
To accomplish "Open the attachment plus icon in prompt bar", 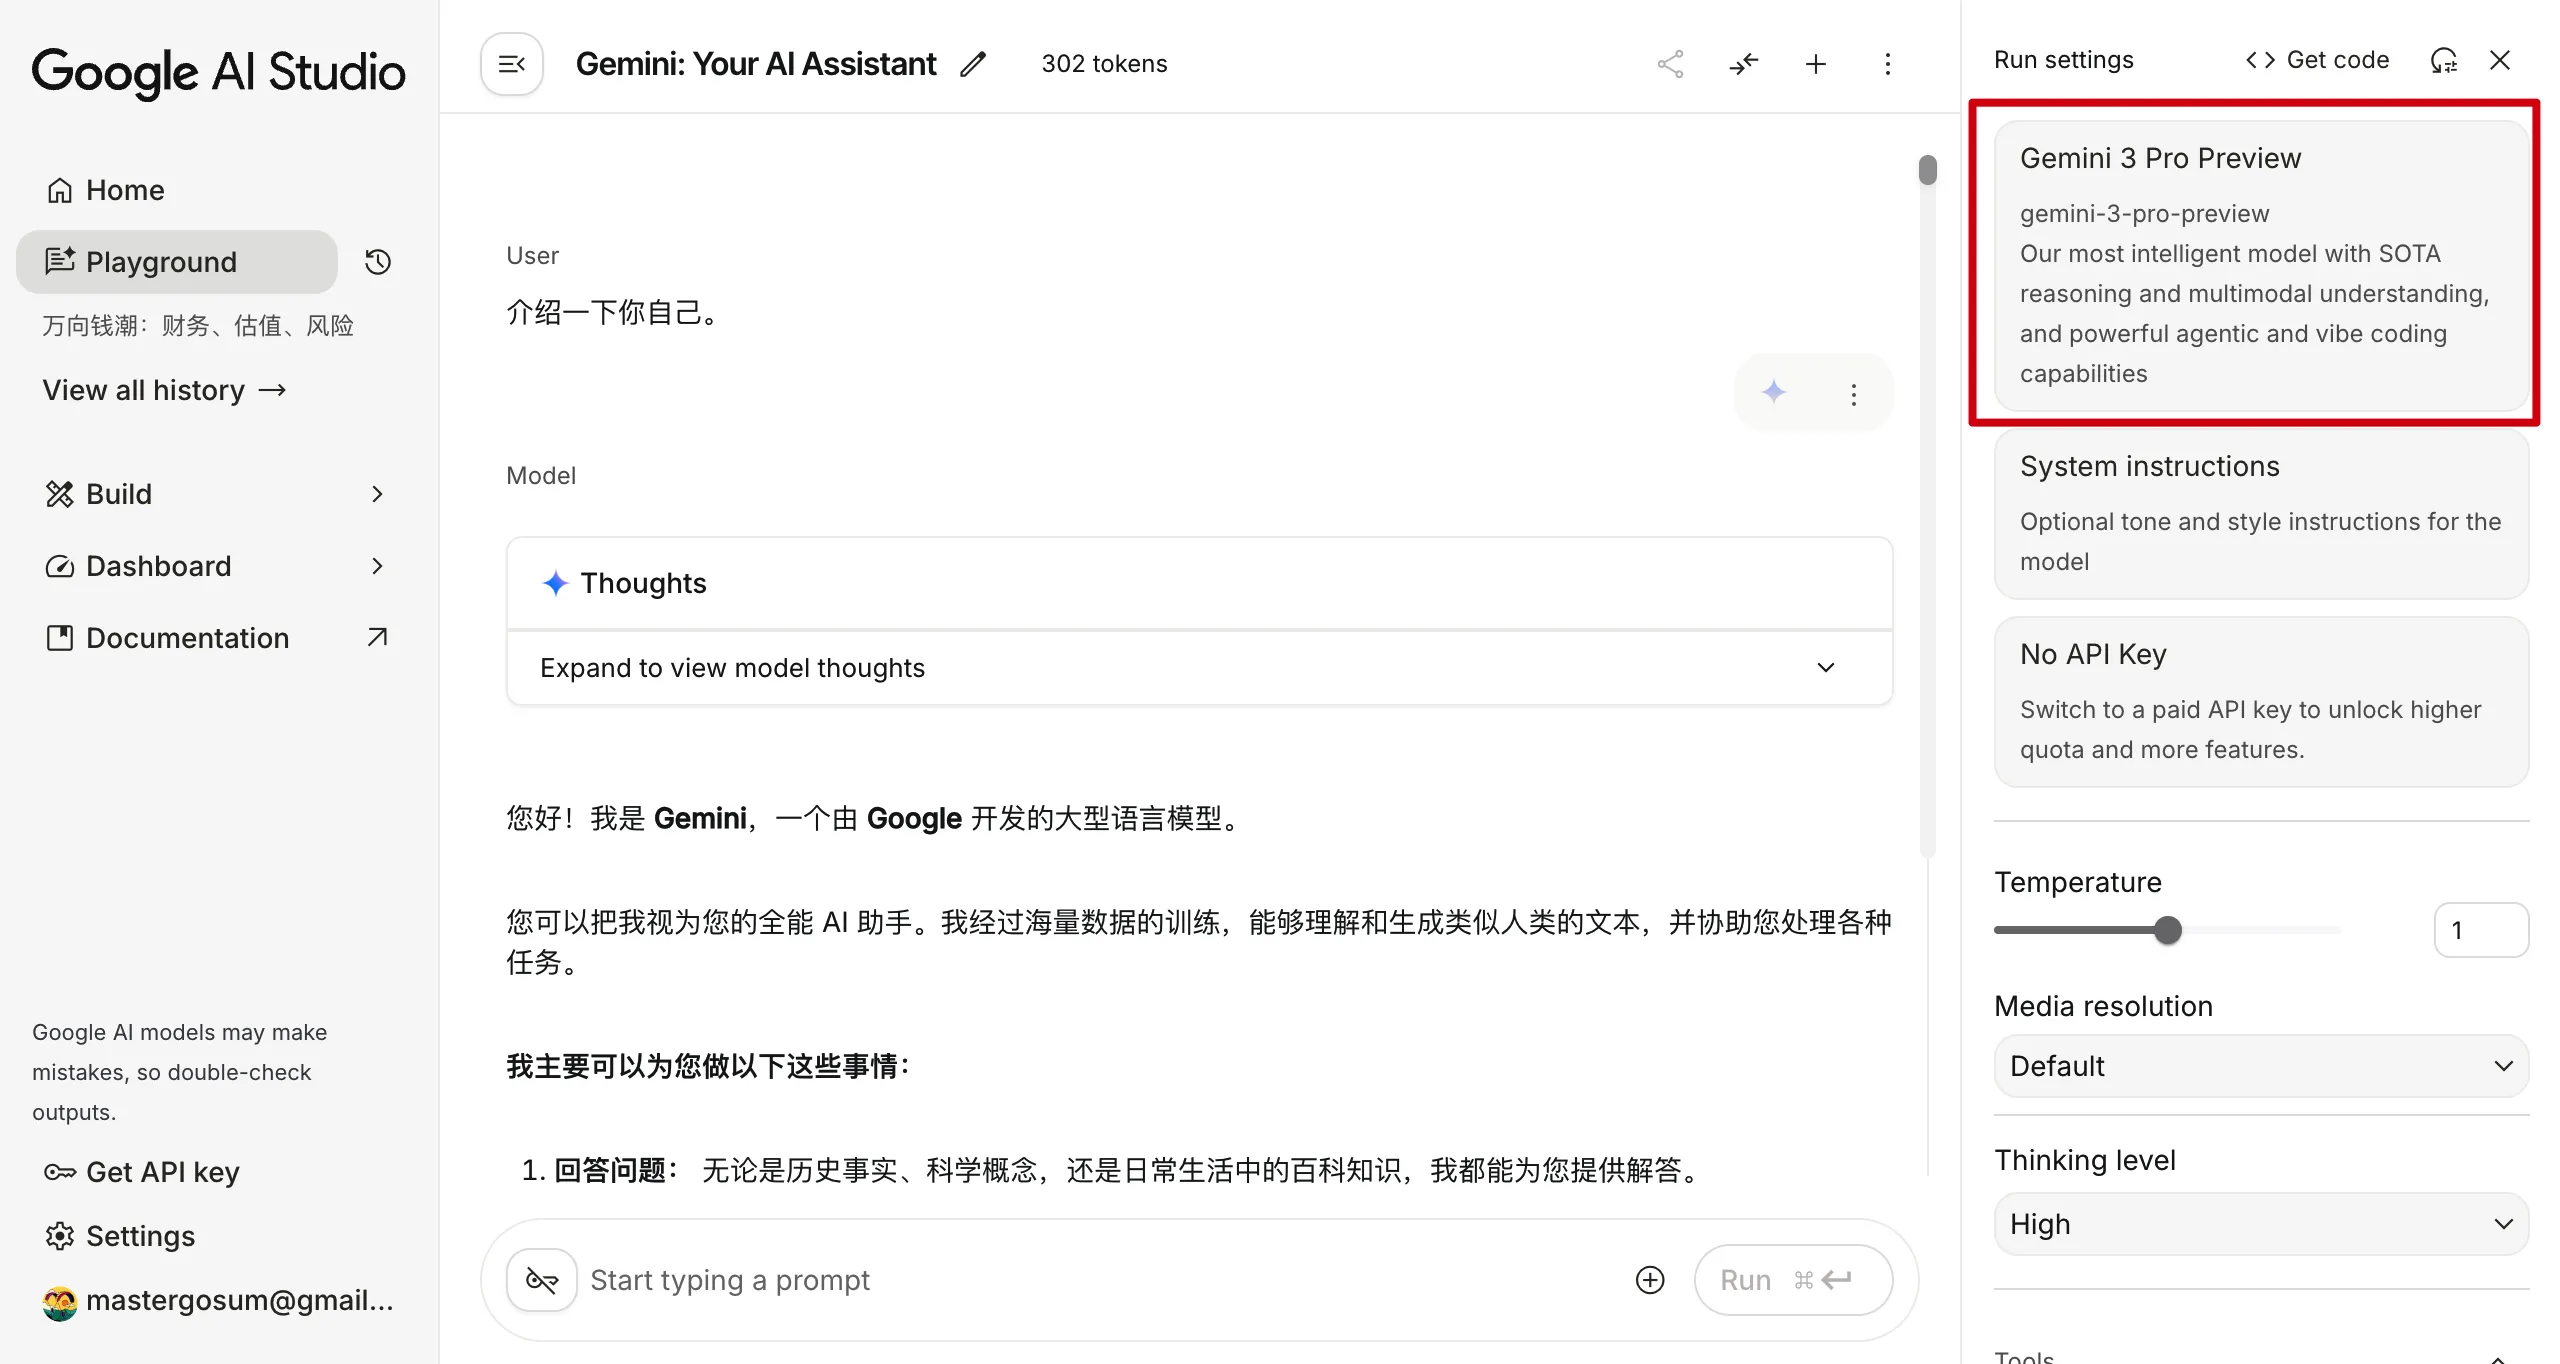I will [1649, 1280].
